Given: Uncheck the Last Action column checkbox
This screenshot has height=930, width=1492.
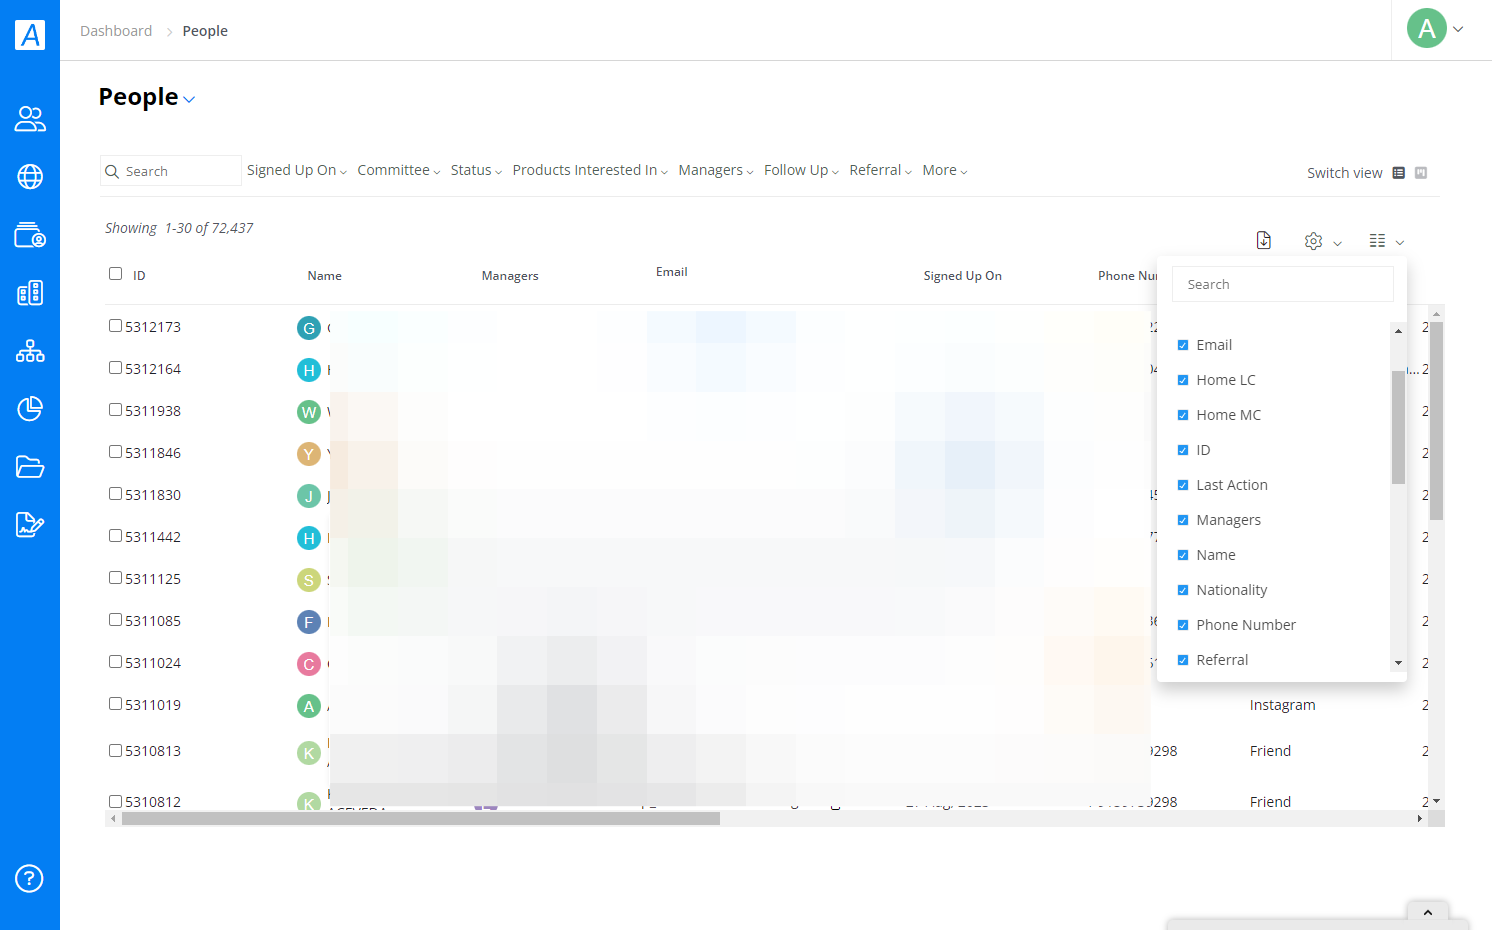Looking at the screenshot, I should click(x=1183, y=485).
